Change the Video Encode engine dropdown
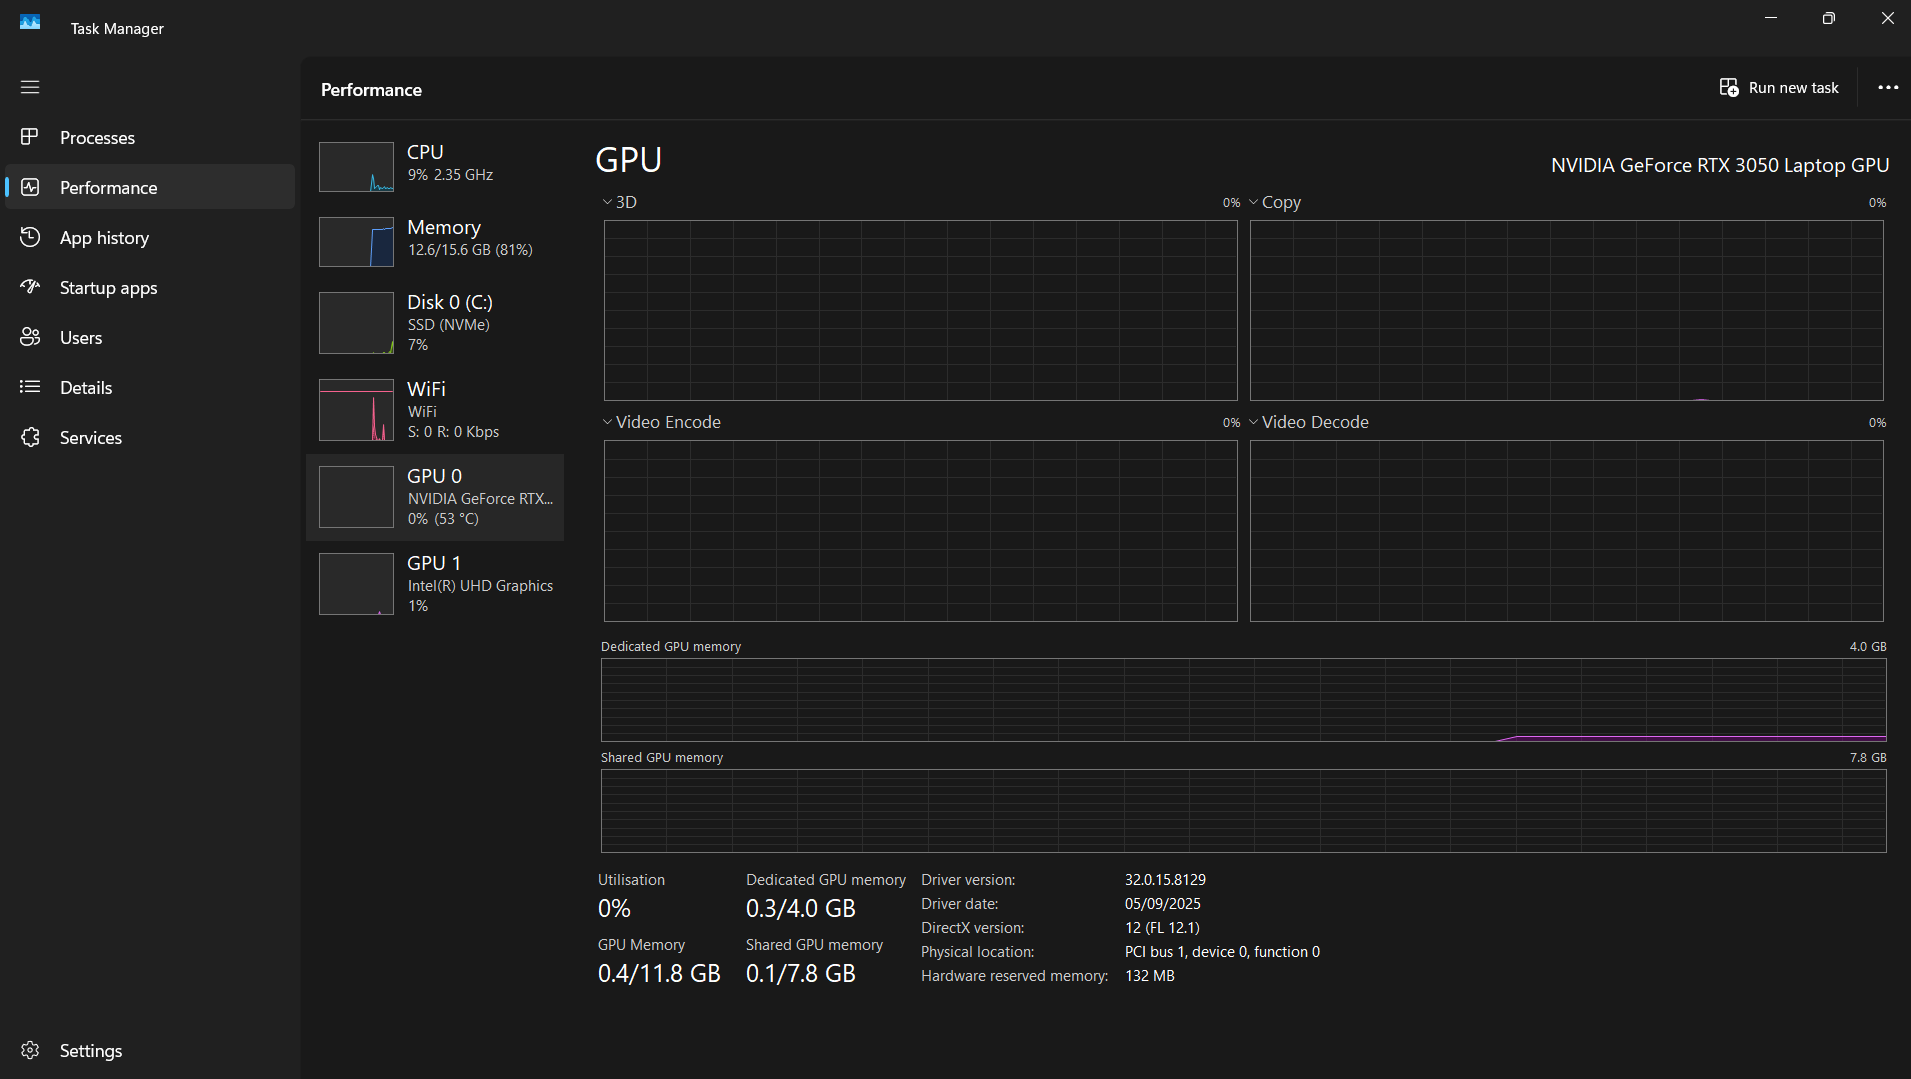The height and width of the screenshot is (1079, 1911). click(x=661, y=422)
